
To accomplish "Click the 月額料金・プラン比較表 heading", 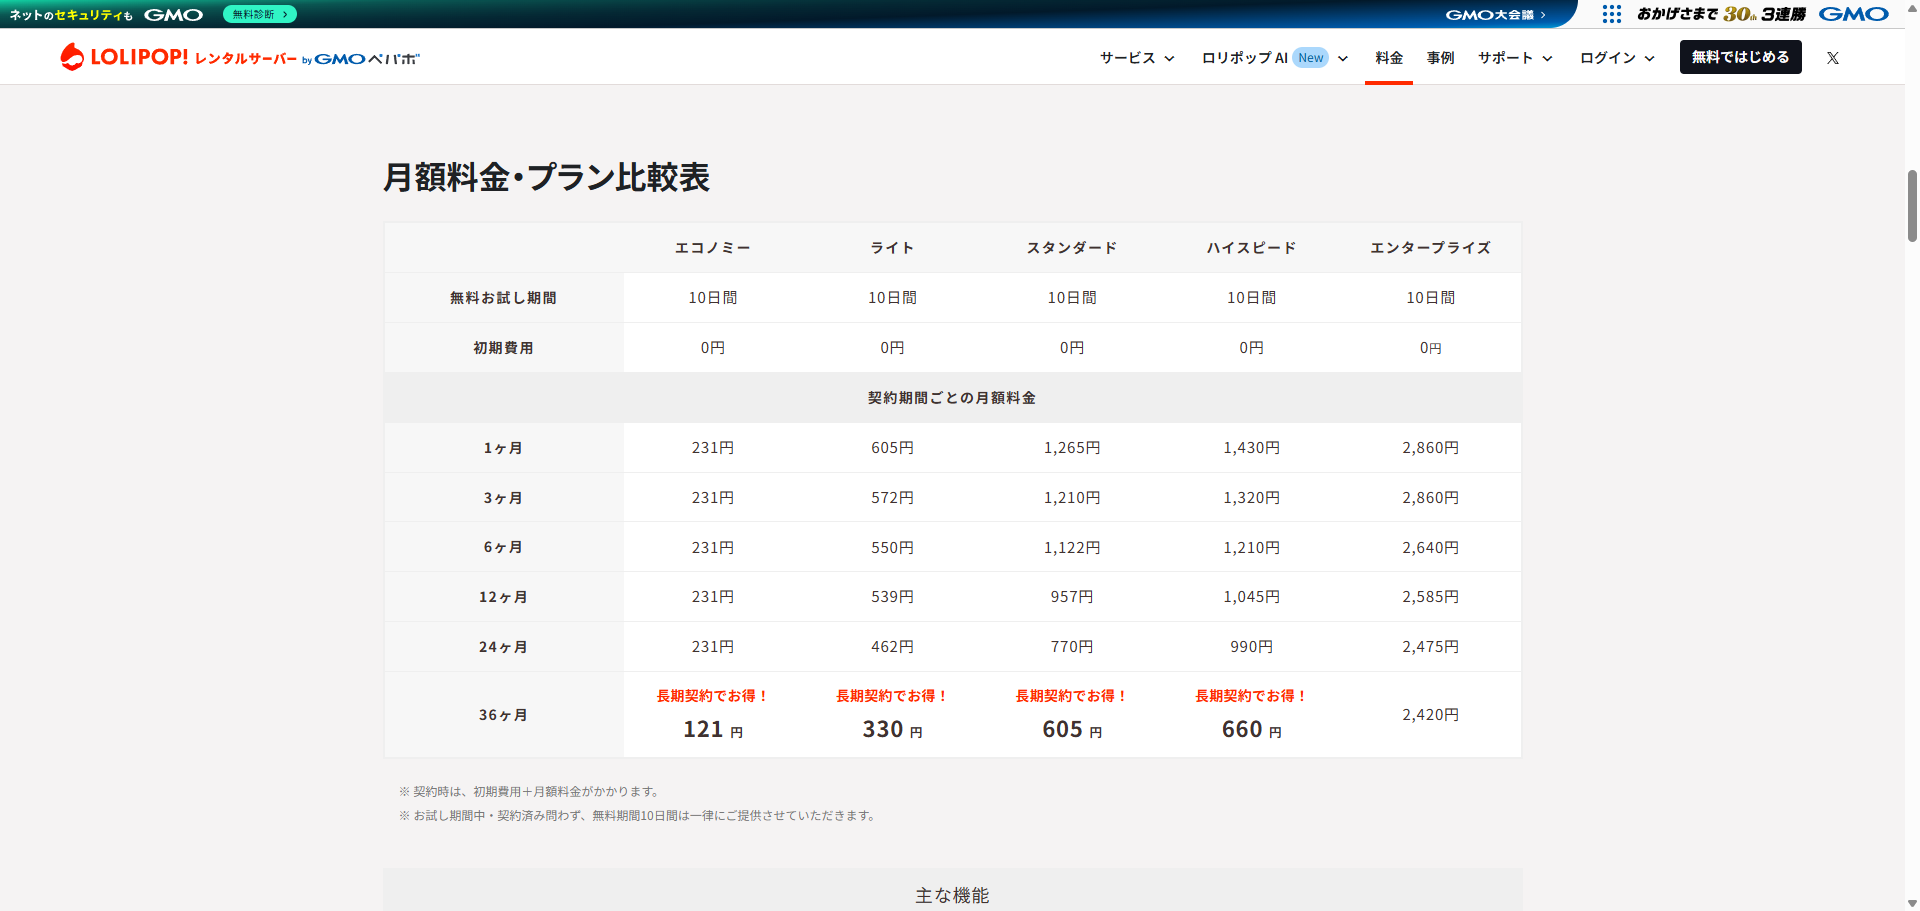I will click(x=546, y=178).
